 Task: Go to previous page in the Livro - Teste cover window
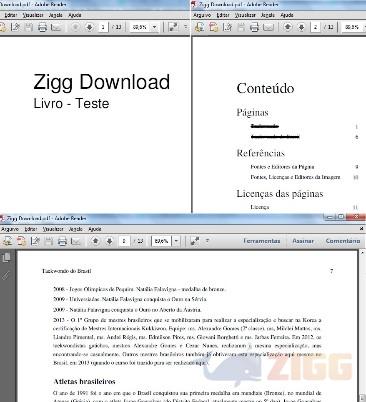point(75,27)
